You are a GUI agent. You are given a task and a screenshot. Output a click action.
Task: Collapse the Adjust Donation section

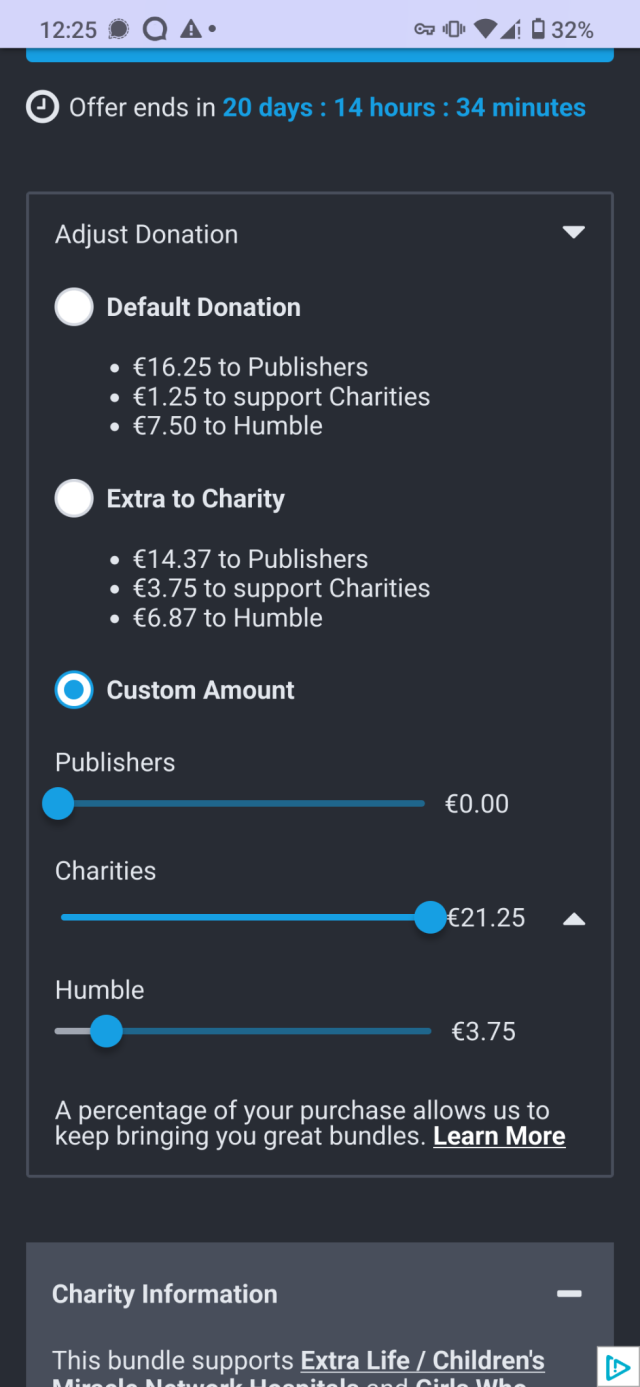[574, 231]
